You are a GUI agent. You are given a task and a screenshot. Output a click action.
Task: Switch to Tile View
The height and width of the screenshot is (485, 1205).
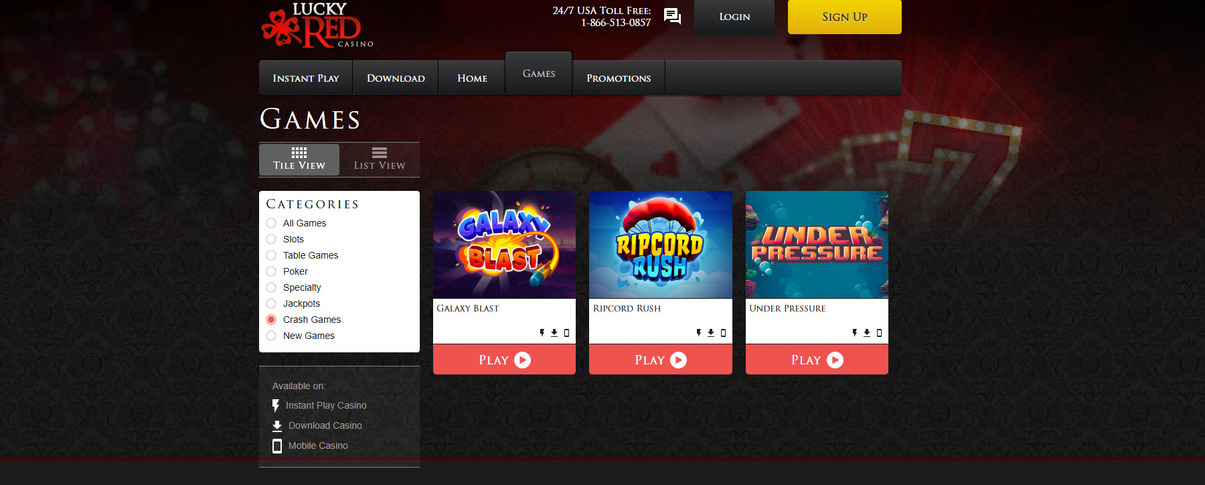coord(299,159)
